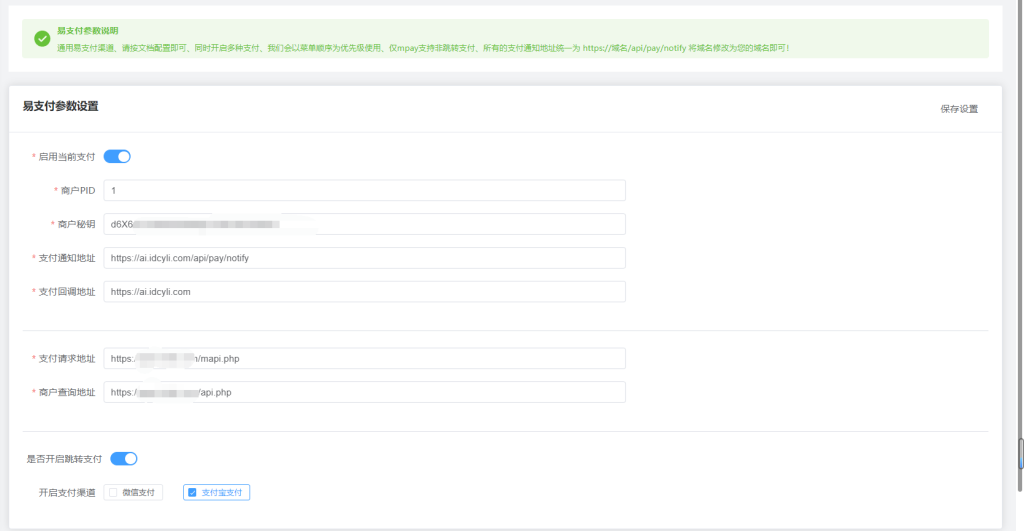Image resolution: width=1024 pixels, height=531 pixels.
Task: Check the 微信支付 checkbox
Action: (x=114, y=492)
